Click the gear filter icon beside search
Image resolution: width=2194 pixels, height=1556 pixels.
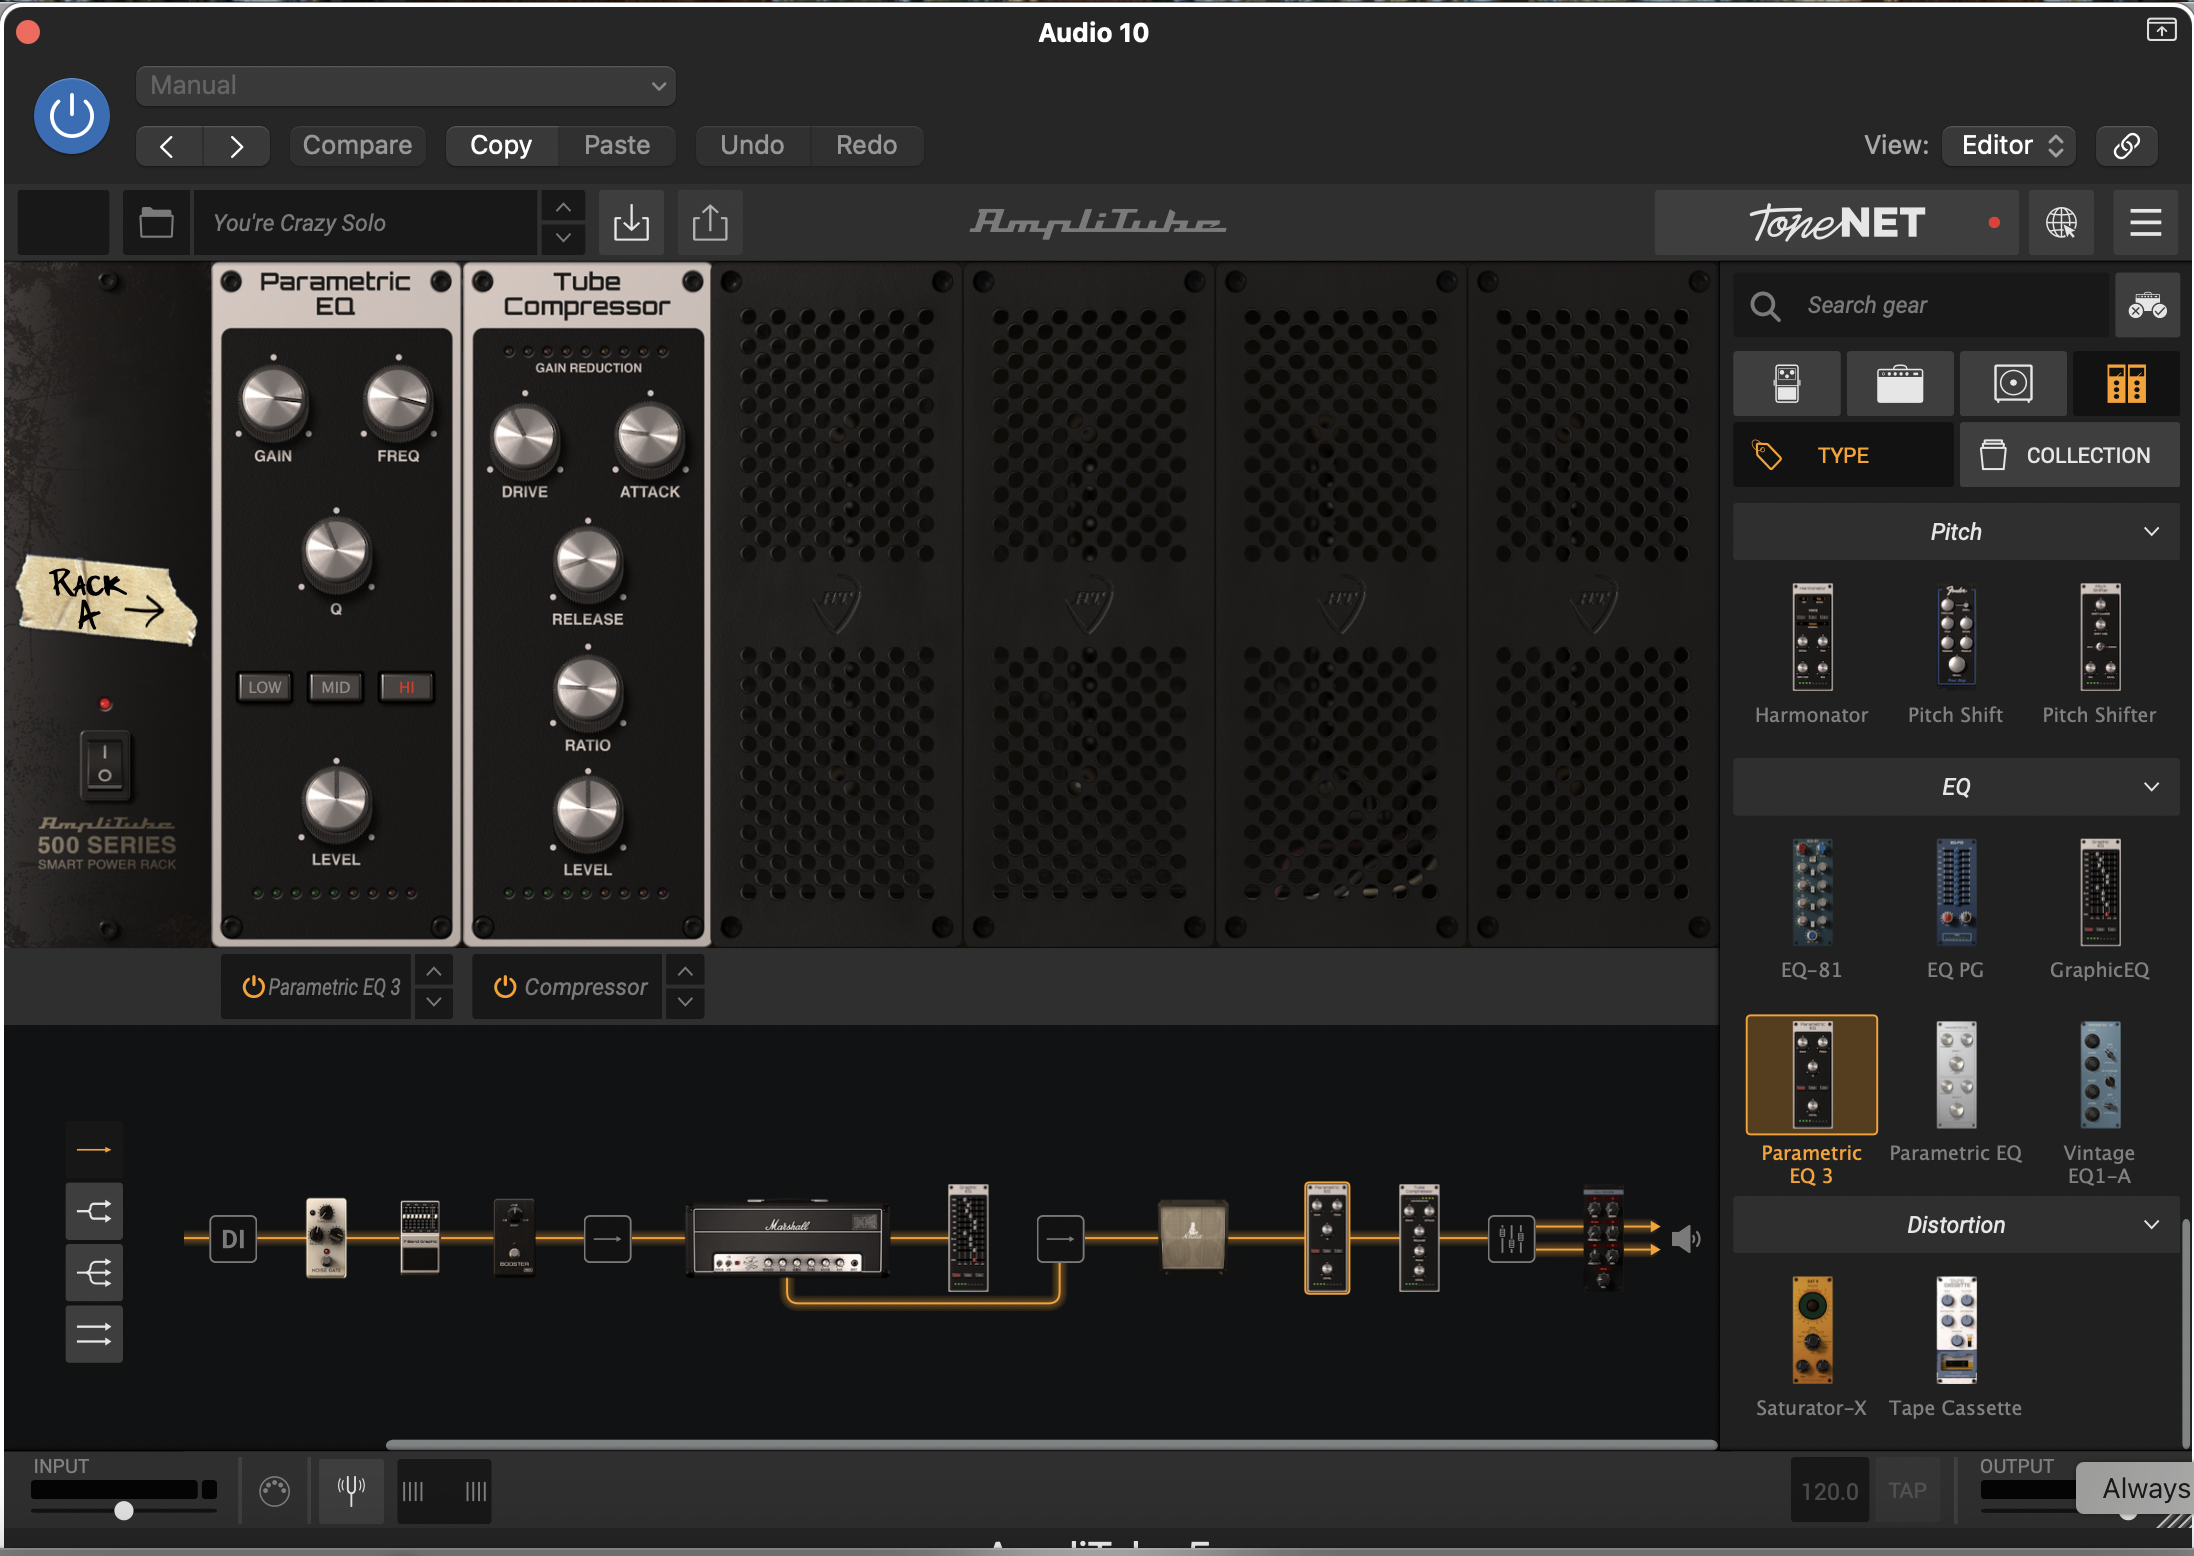click(2147, 305)
